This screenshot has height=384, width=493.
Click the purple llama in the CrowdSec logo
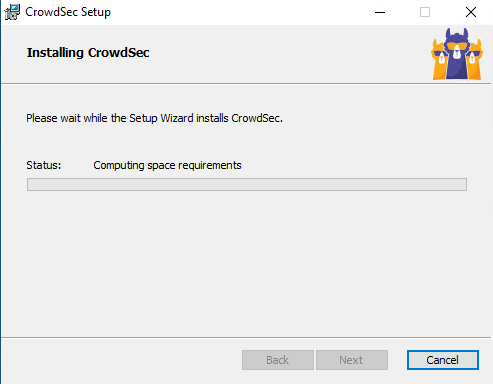click(x=457, y=55)
